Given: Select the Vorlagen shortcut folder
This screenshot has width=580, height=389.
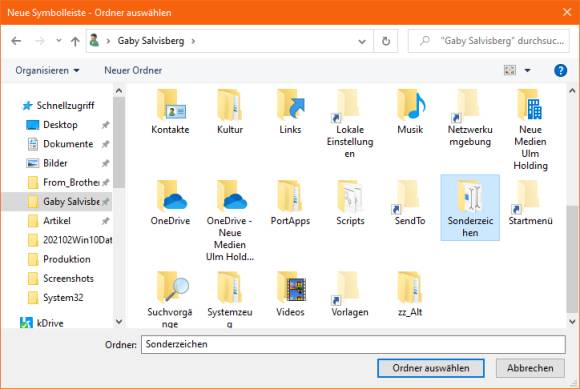Looking at the screenshot, I should (350, 295).
